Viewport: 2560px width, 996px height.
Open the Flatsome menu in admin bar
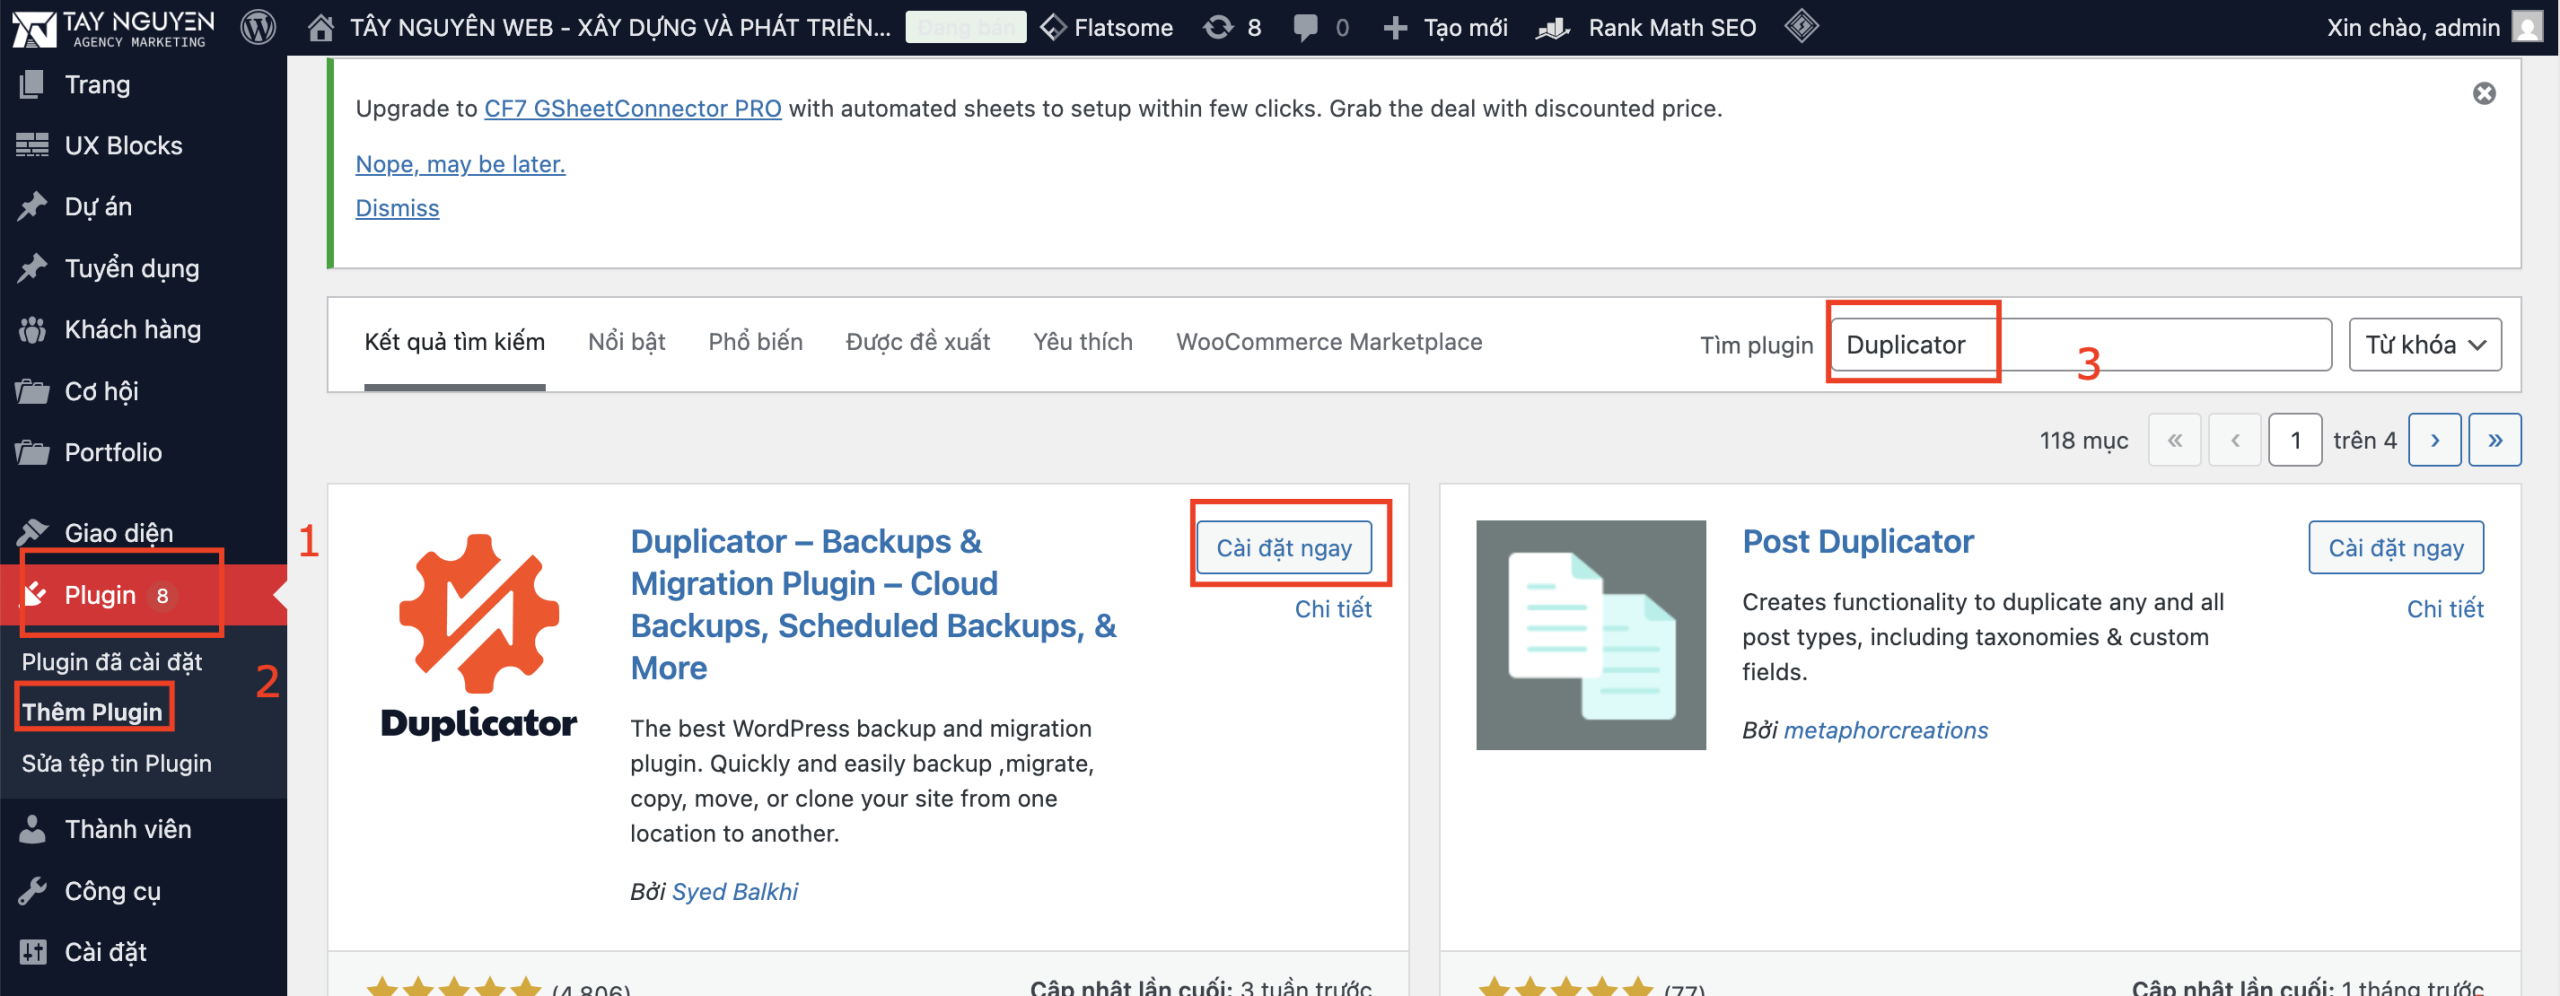coord(1107,27)
